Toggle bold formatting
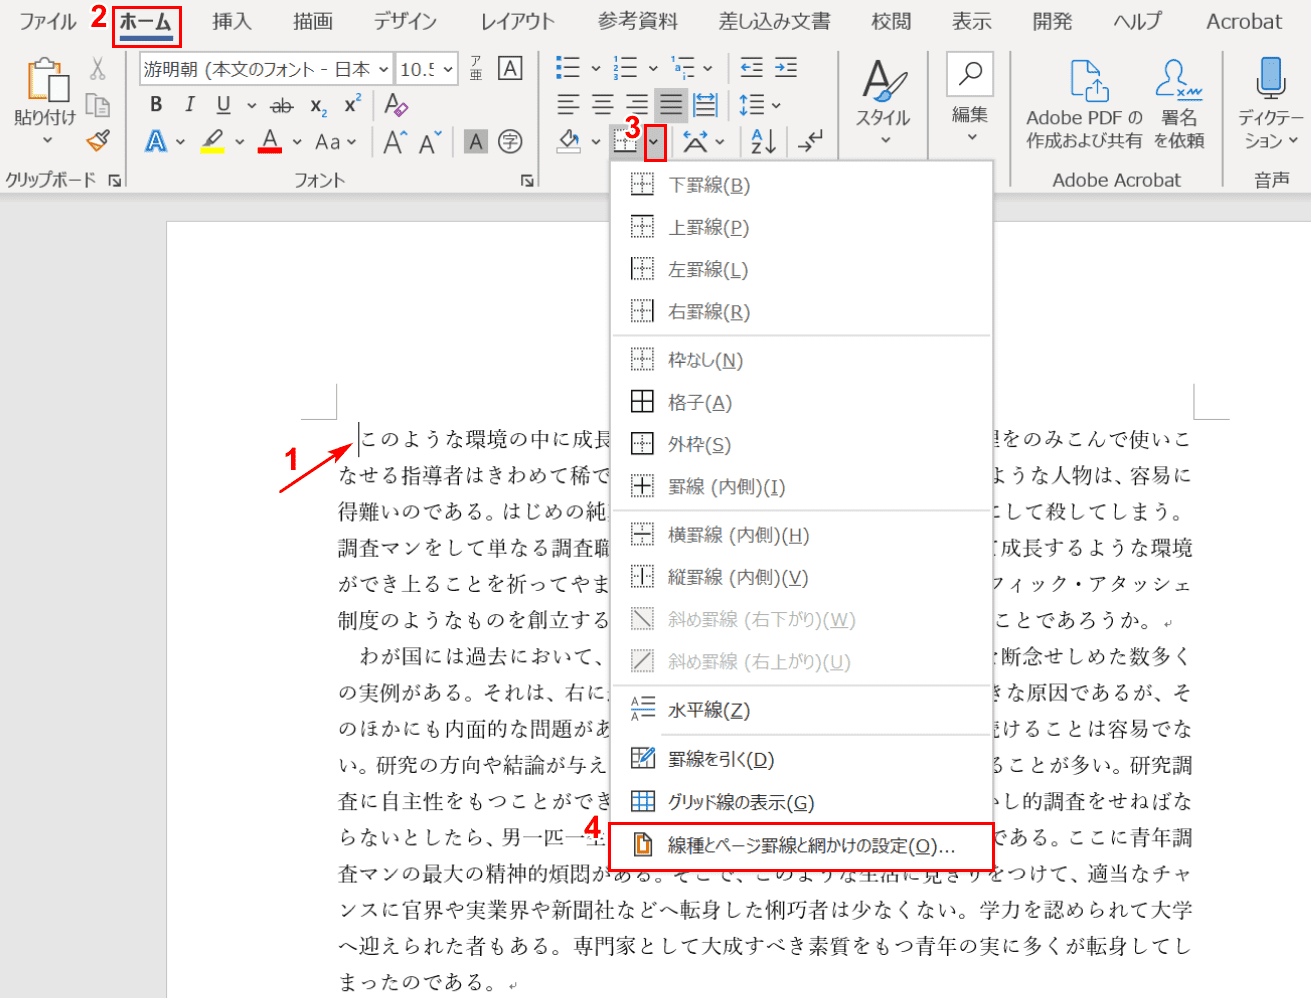 point(156,105)
